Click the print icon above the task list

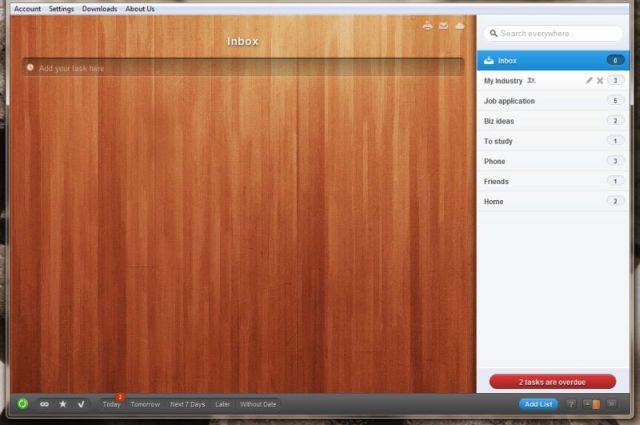tap(427, 26)
